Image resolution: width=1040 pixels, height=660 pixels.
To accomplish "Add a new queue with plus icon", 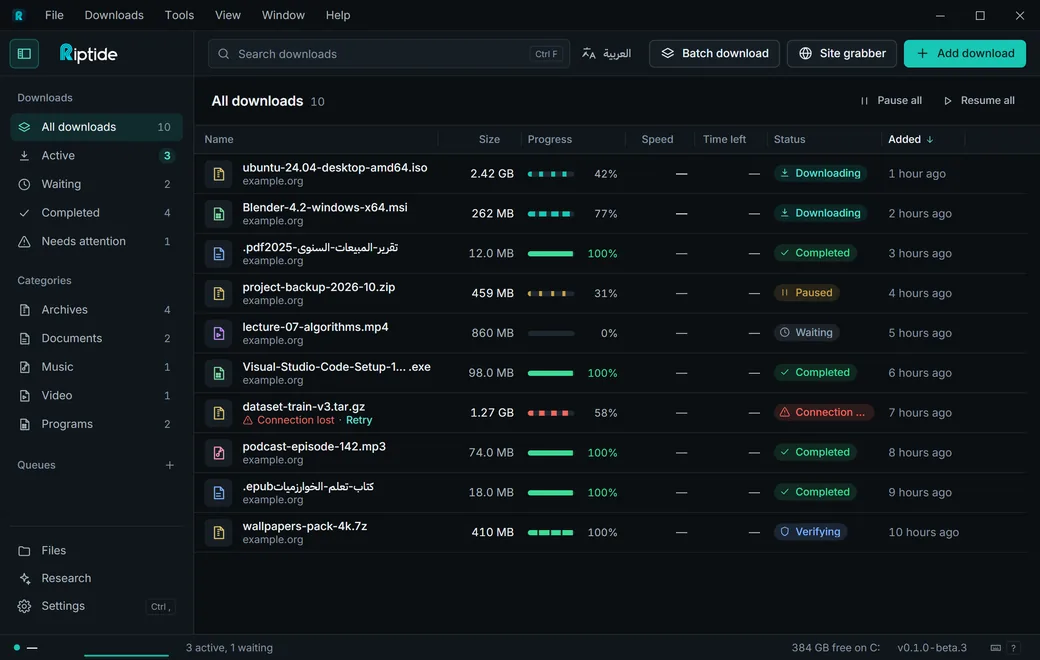I will pyautogui.click(x=170, y=465).
